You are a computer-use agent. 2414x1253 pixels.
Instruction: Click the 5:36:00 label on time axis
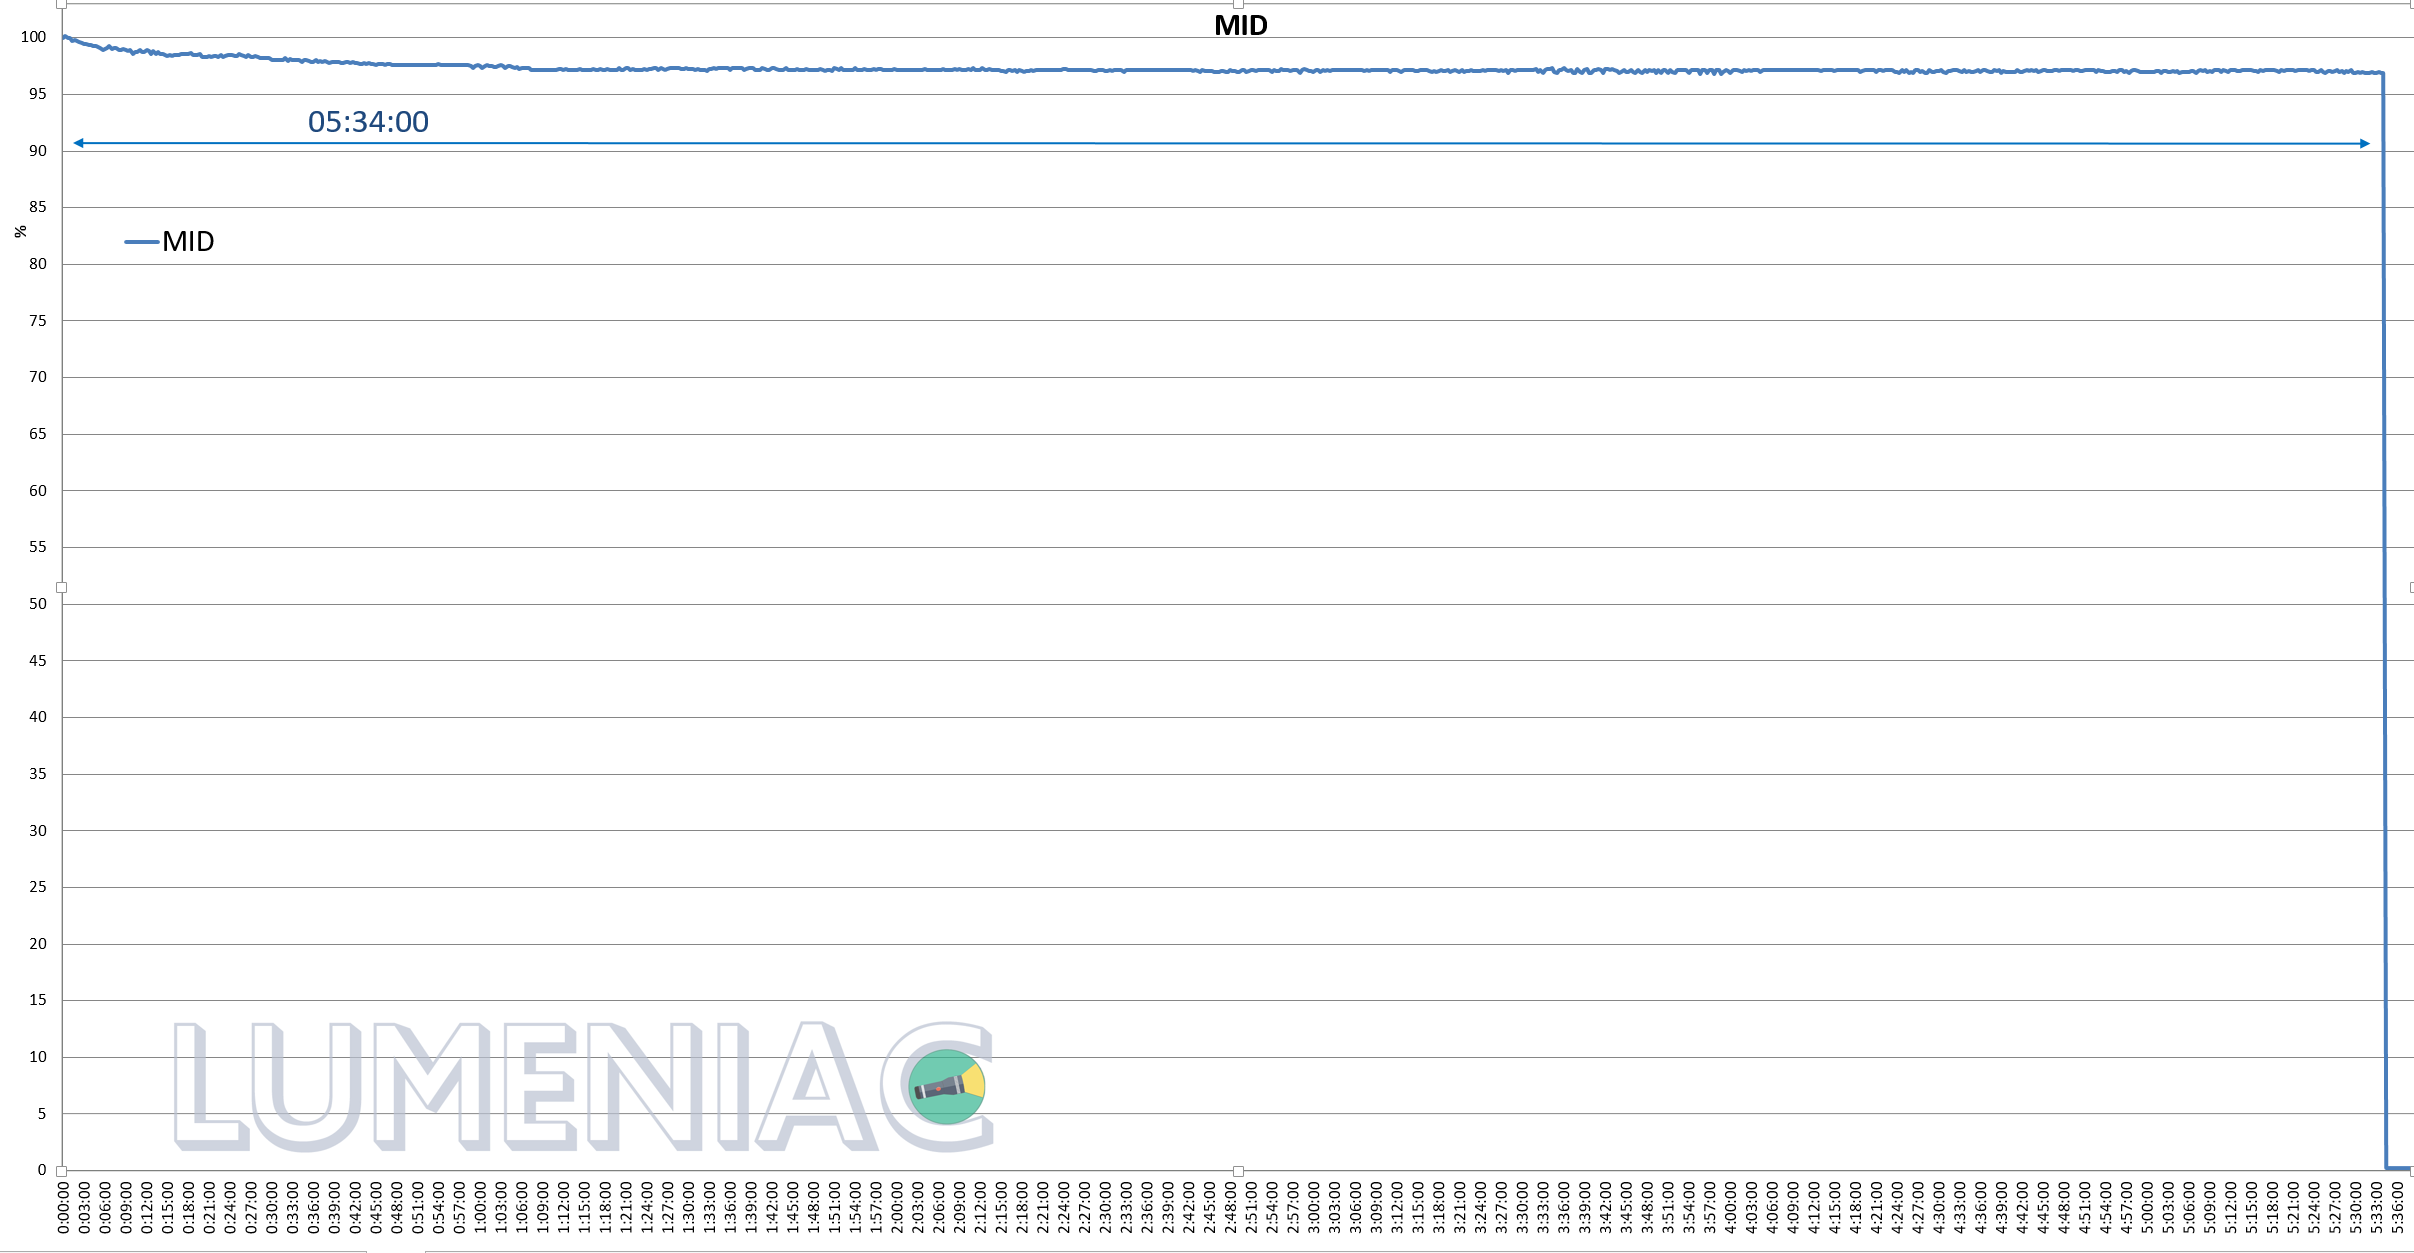tap(2396, 1207)
